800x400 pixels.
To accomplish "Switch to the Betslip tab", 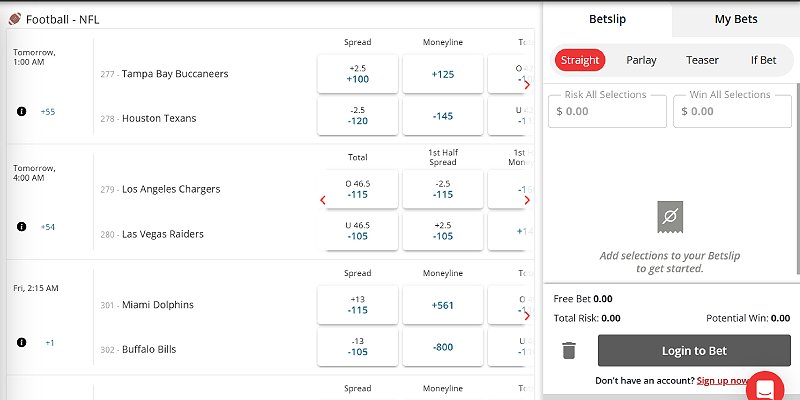I will click(x=607, y=19).
